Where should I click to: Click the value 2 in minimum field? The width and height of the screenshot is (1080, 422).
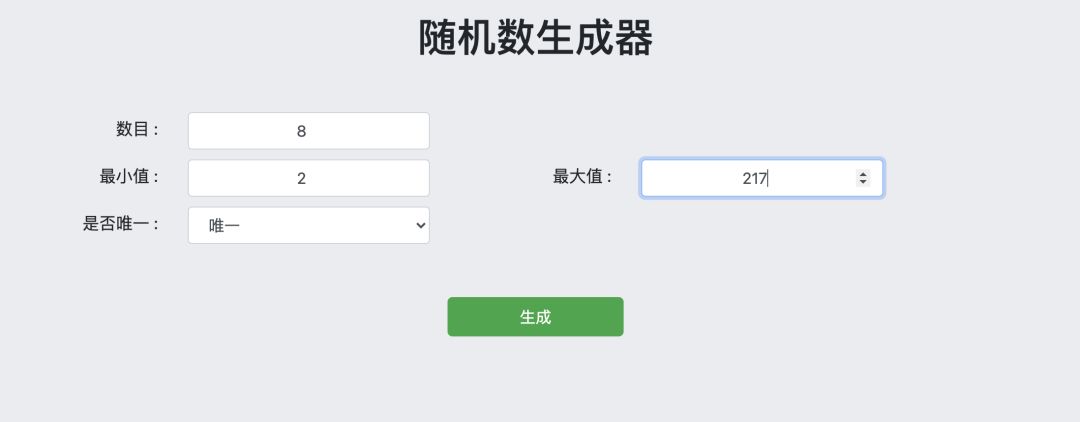click(x=301, y=179)
